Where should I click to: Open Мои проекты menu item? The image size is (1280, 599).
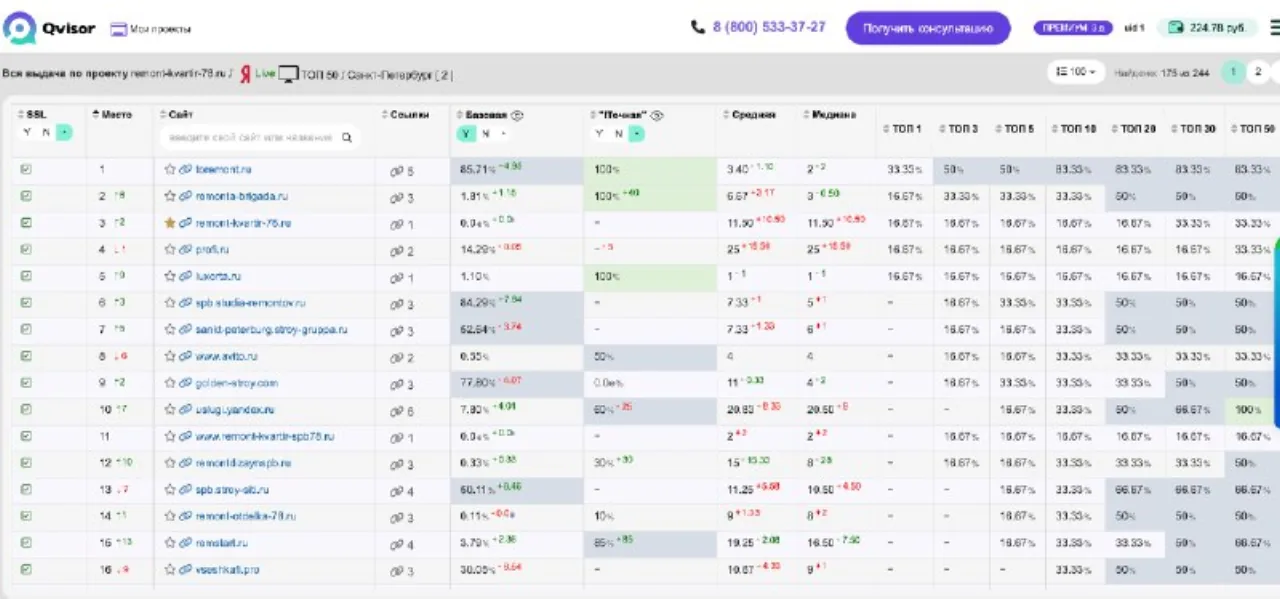click(x=150, y=29)
